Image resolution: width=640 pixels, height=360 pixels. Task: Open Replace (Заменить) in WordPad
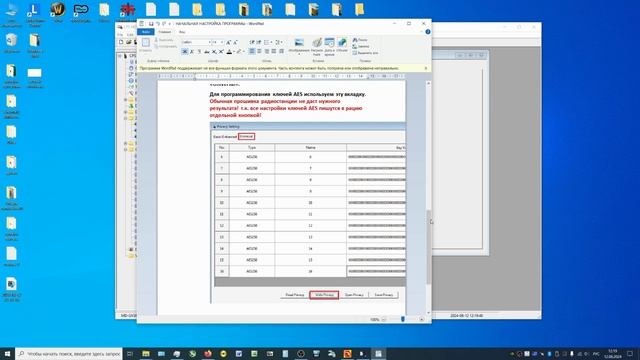click(x=361, y=47)
